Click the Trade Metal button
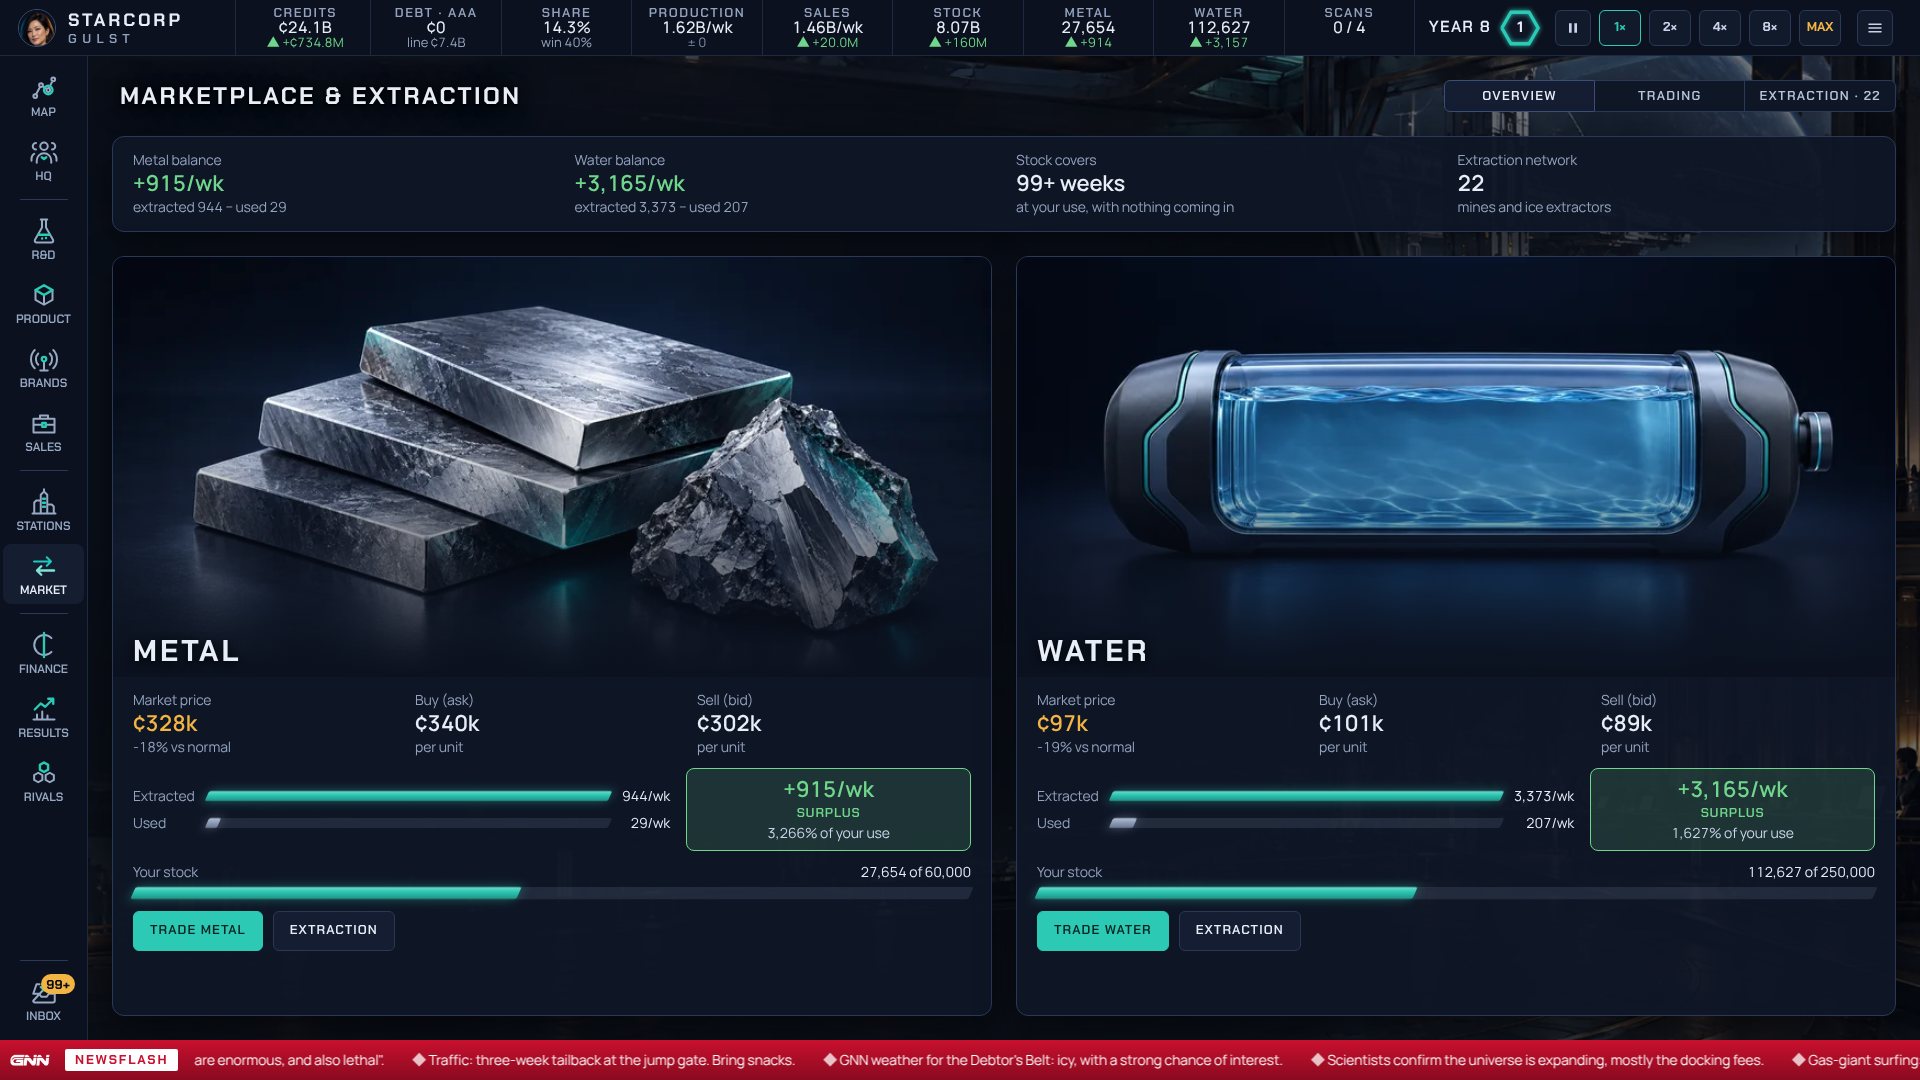The image size is (1920, 1080). [x=197, y=930]
